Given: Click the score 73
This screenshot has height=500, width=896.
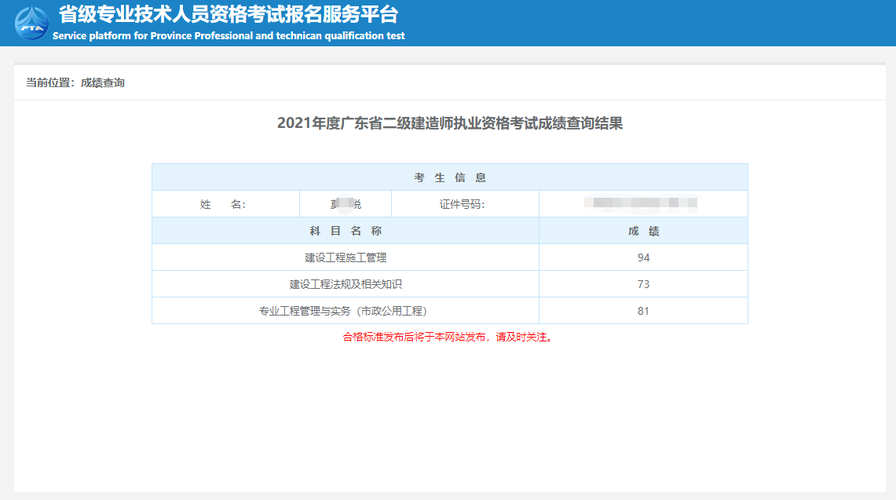Looking at the screenshot, I should click(643, 284).
